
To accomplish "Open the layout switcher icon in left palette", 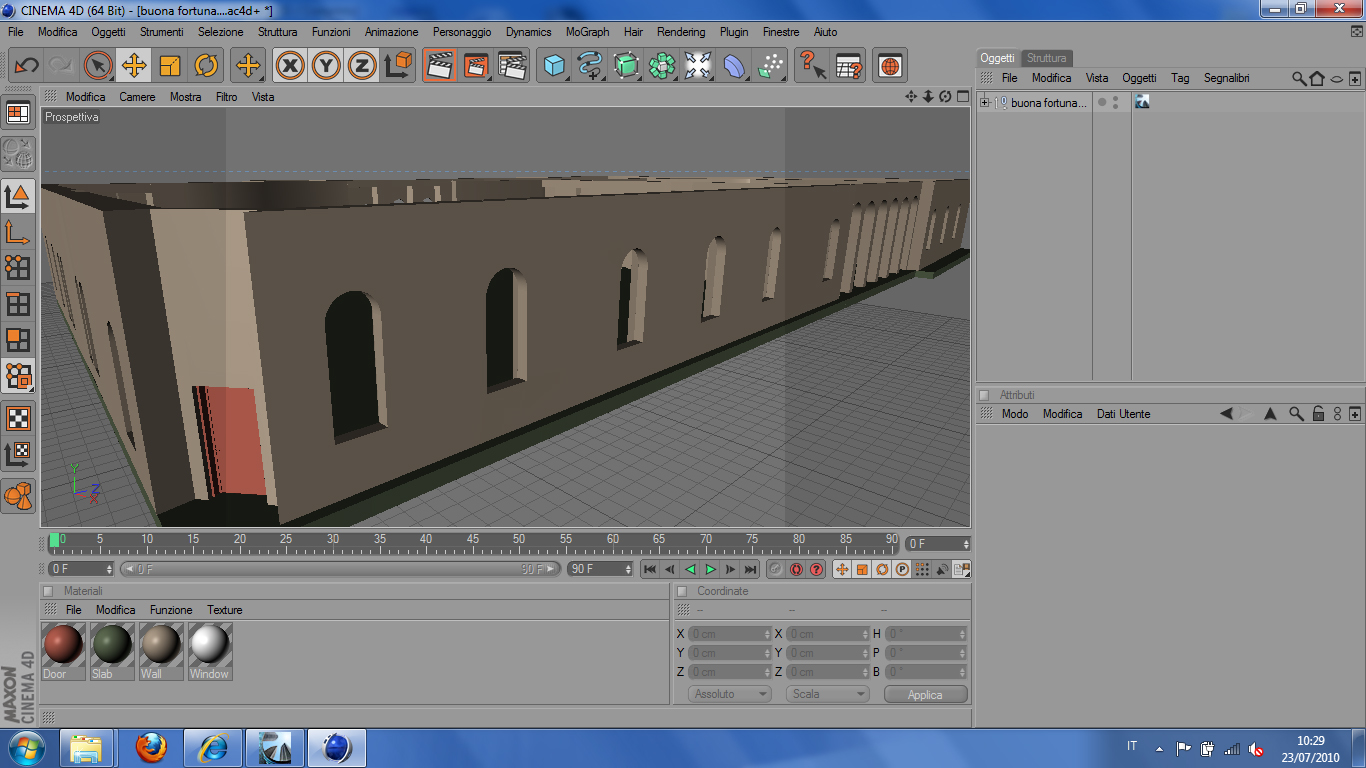I will click(18, 114).
